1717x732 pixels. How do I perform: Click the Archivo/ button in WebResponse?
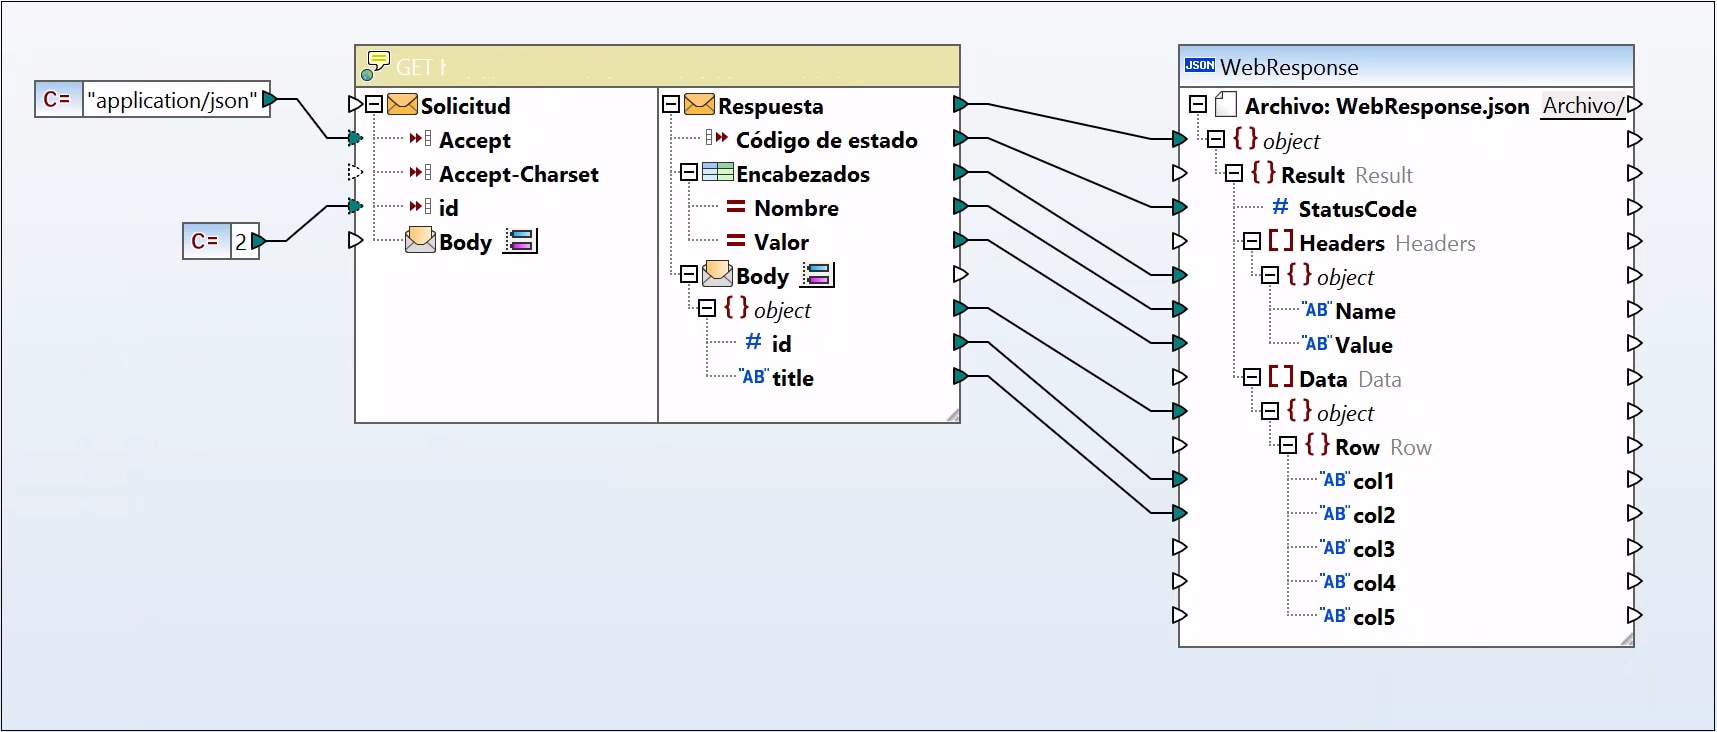tap(1582, 105)
